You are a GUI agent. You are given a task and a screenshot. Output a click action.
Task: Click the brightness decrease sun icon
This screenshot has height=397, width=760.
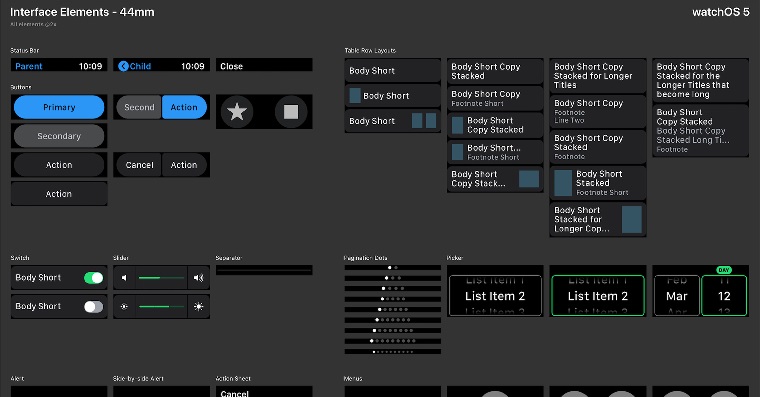tap(125, 306)
